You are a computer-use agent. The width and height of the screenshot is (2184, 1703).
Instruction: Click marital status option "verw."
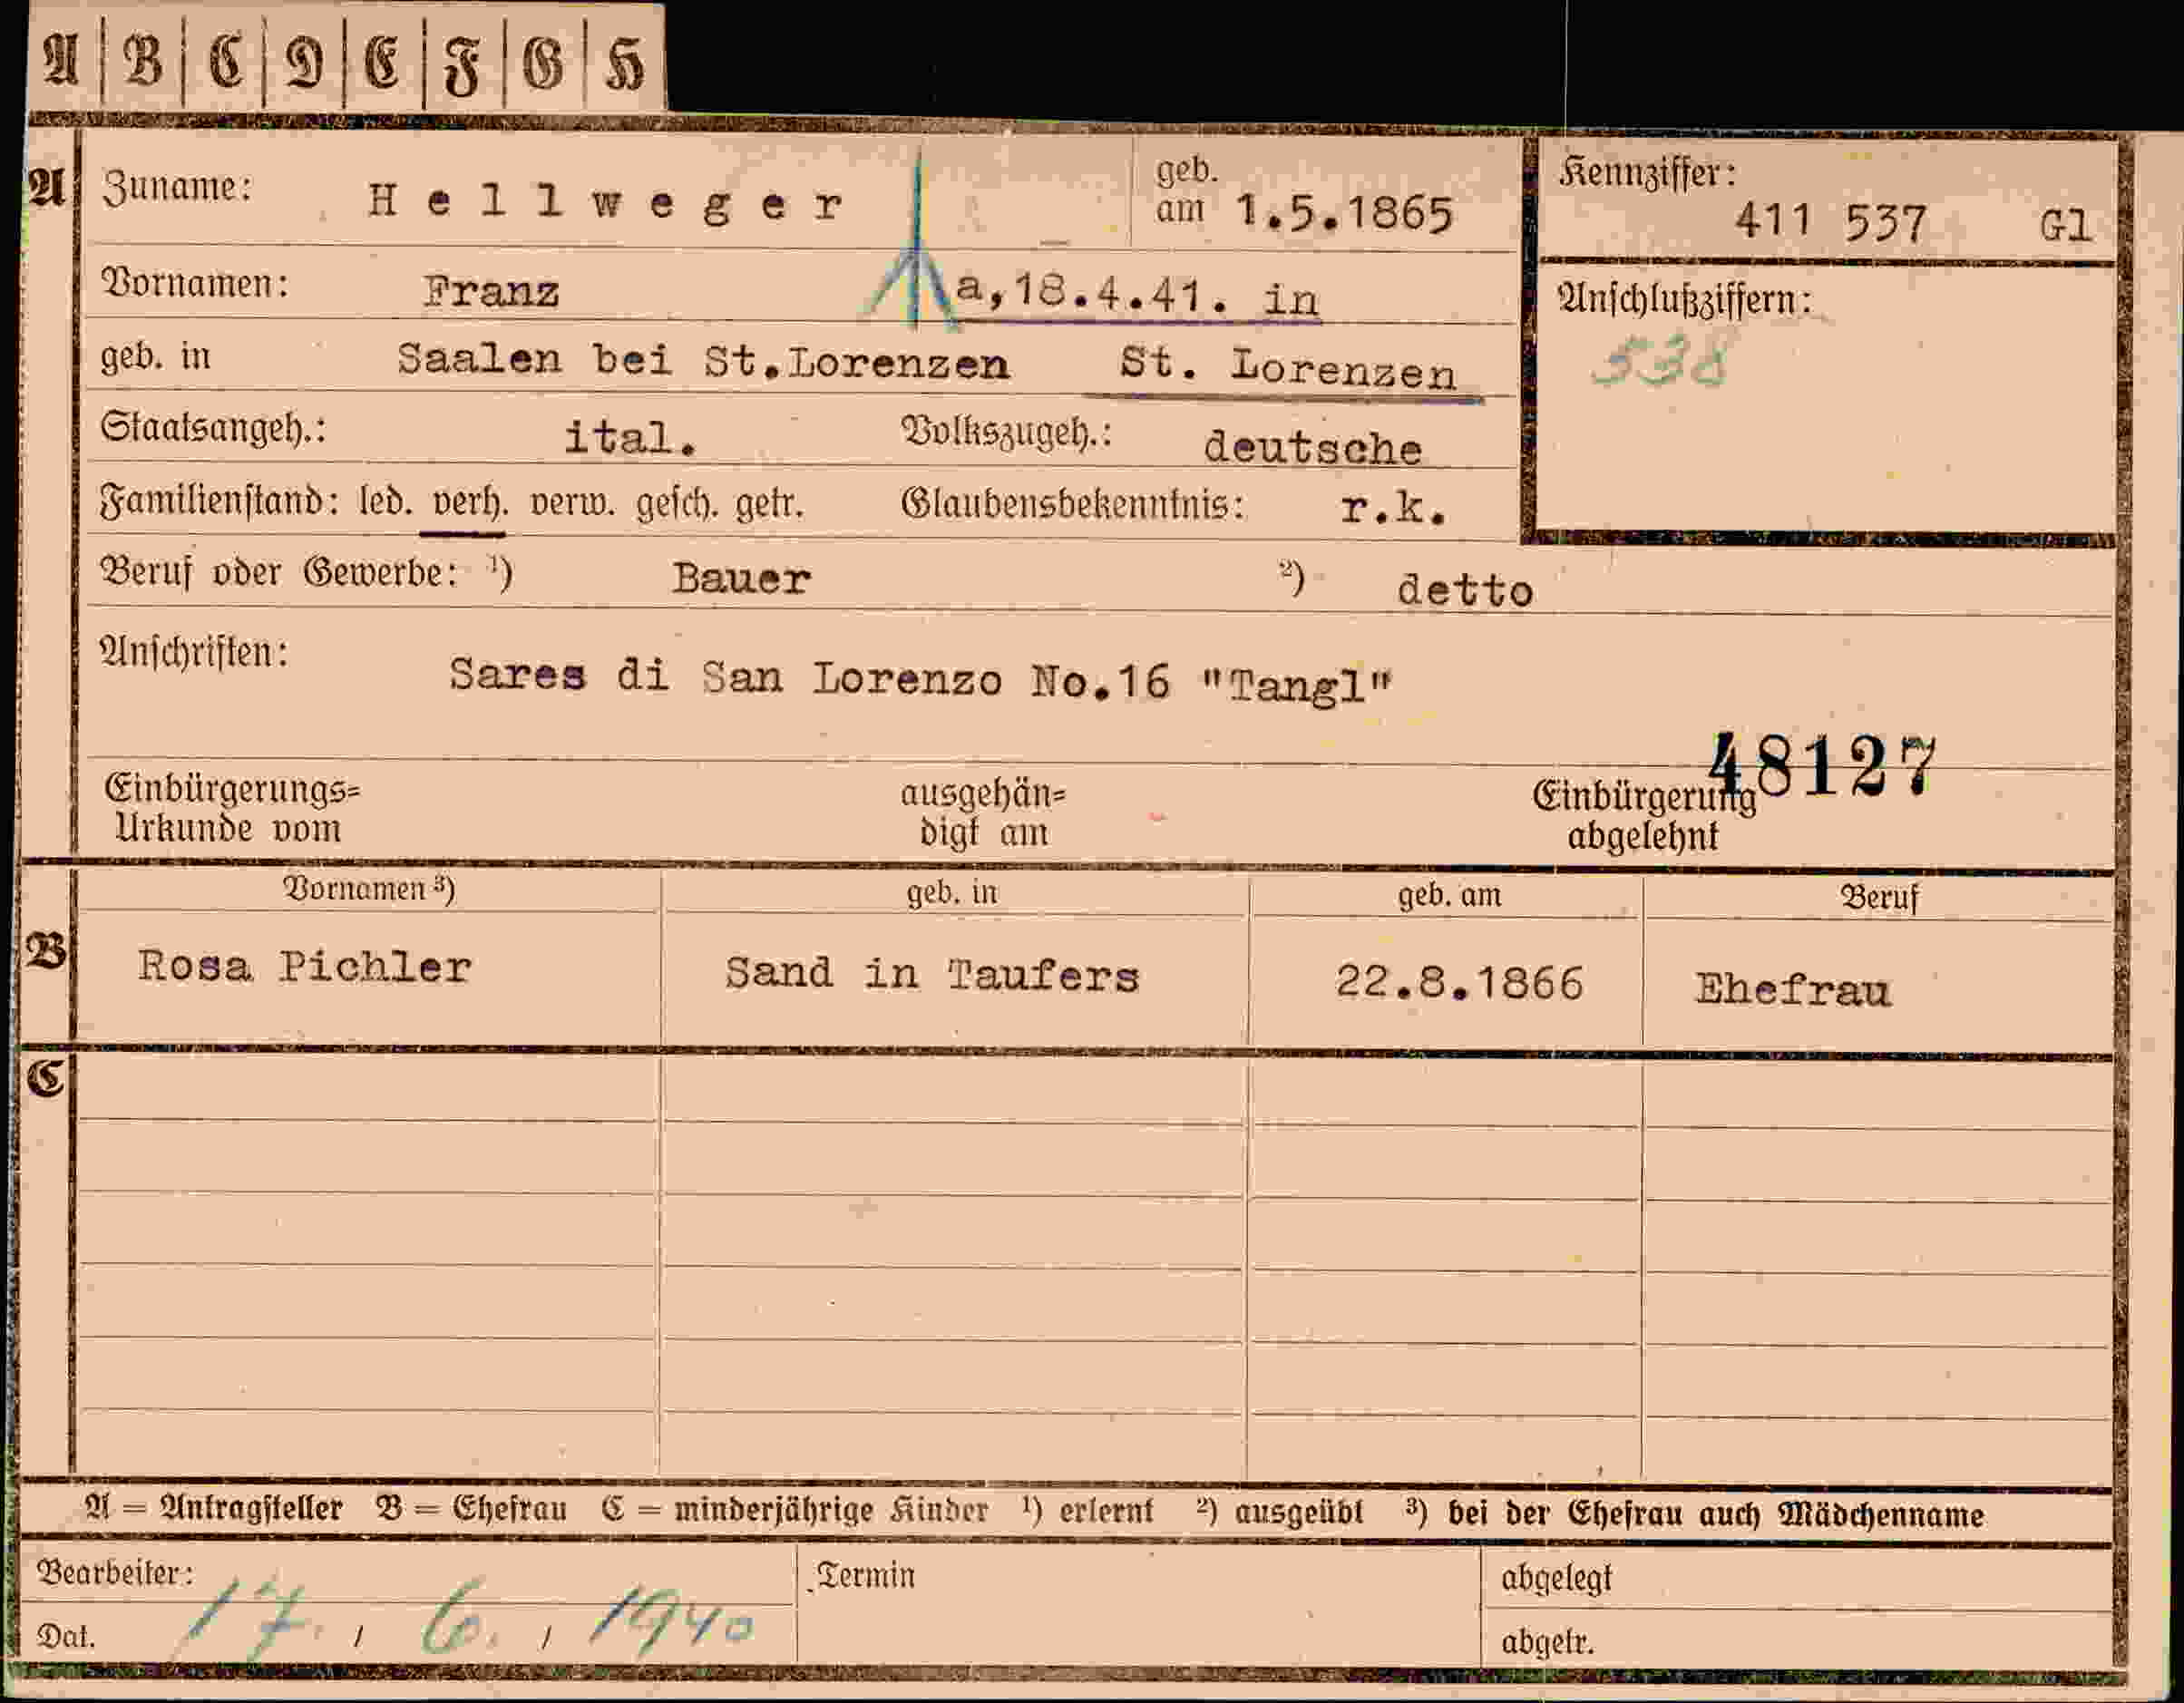click(574, 503)
